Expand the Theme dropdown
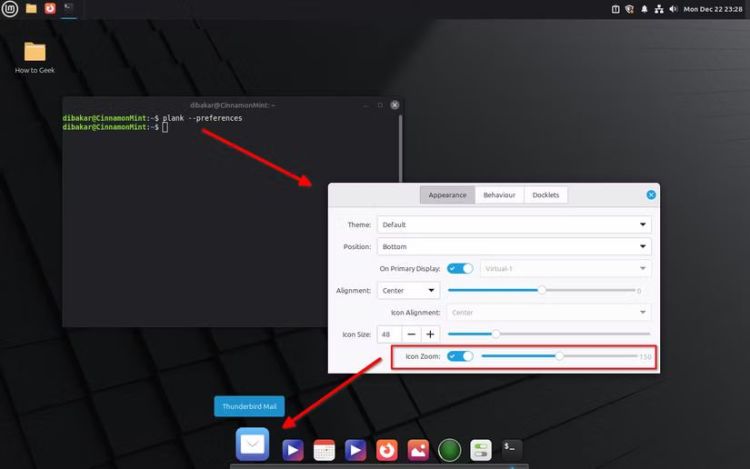 click(514, 225)
